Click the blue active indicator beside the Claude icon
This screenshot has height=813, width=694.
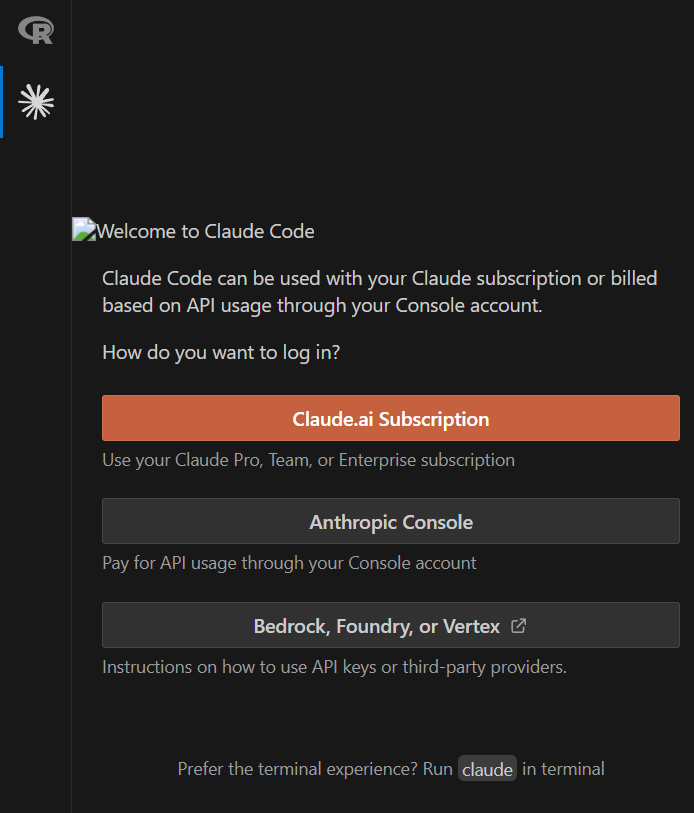tap(2, 101)
